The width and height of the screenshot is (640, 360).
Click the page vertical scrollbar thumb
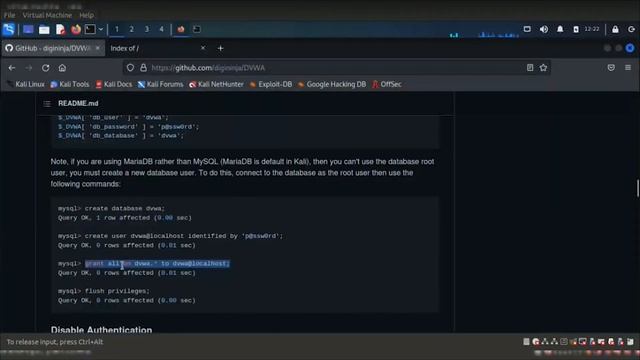point(638,188)
